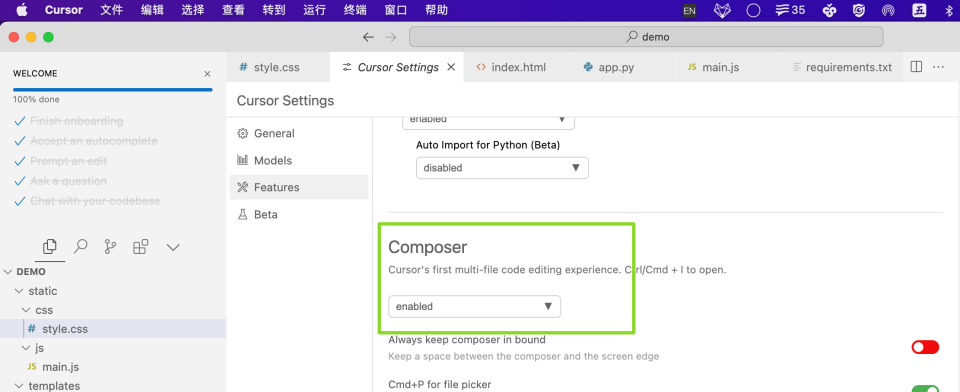Toggle Always keep composer in bound

[x=925, y=347]
